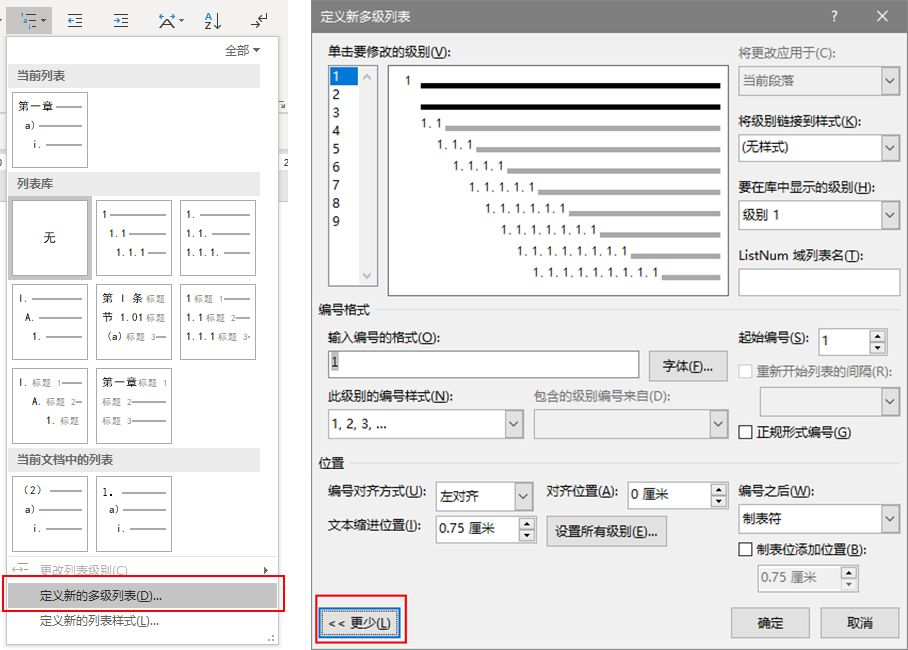Open the 全部 filter dropdown
Viewport: 908px width, 650px height.
click(x=242, y=50)
